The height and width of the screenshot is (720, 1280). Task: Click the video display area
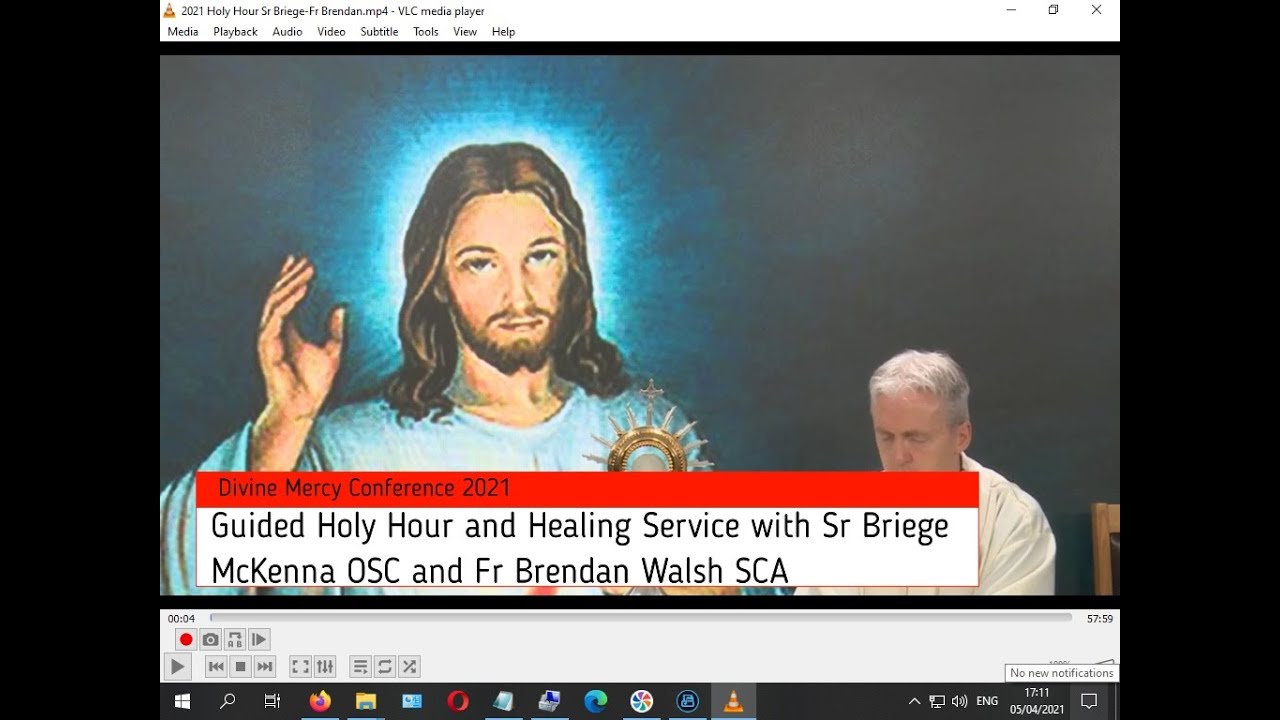(x=640, y=325)
